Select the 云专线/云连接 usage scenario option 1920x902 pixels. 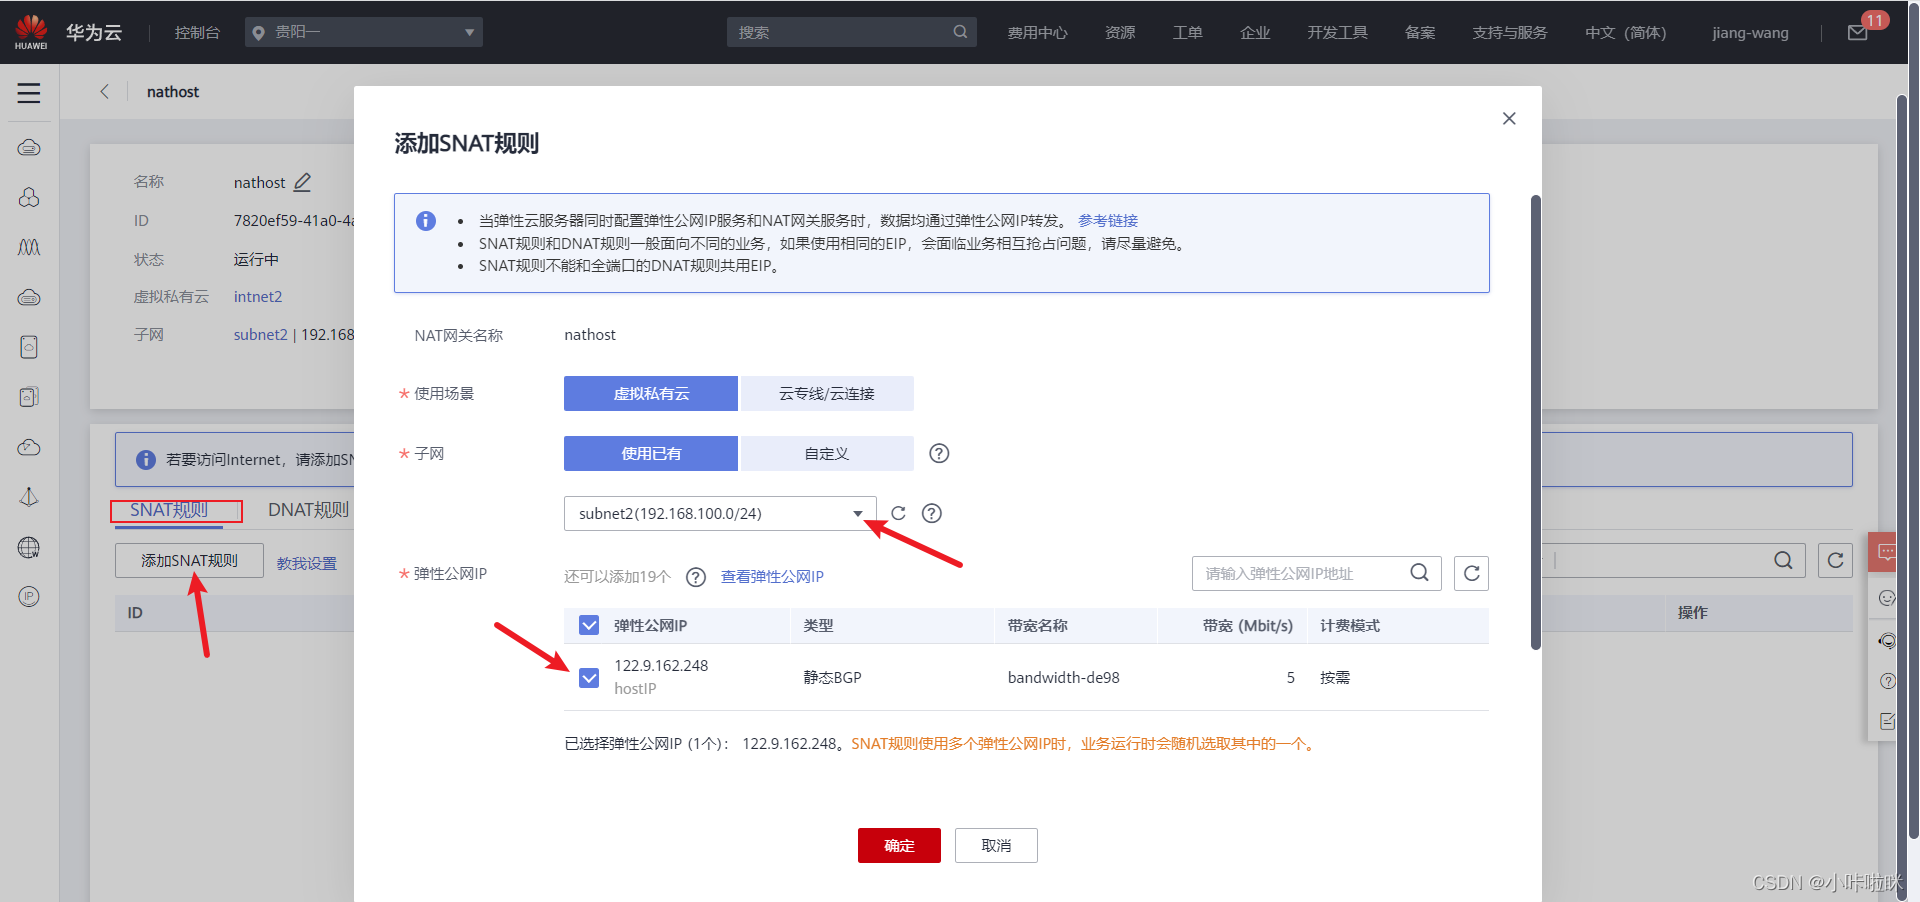click(x=826, y=393)
